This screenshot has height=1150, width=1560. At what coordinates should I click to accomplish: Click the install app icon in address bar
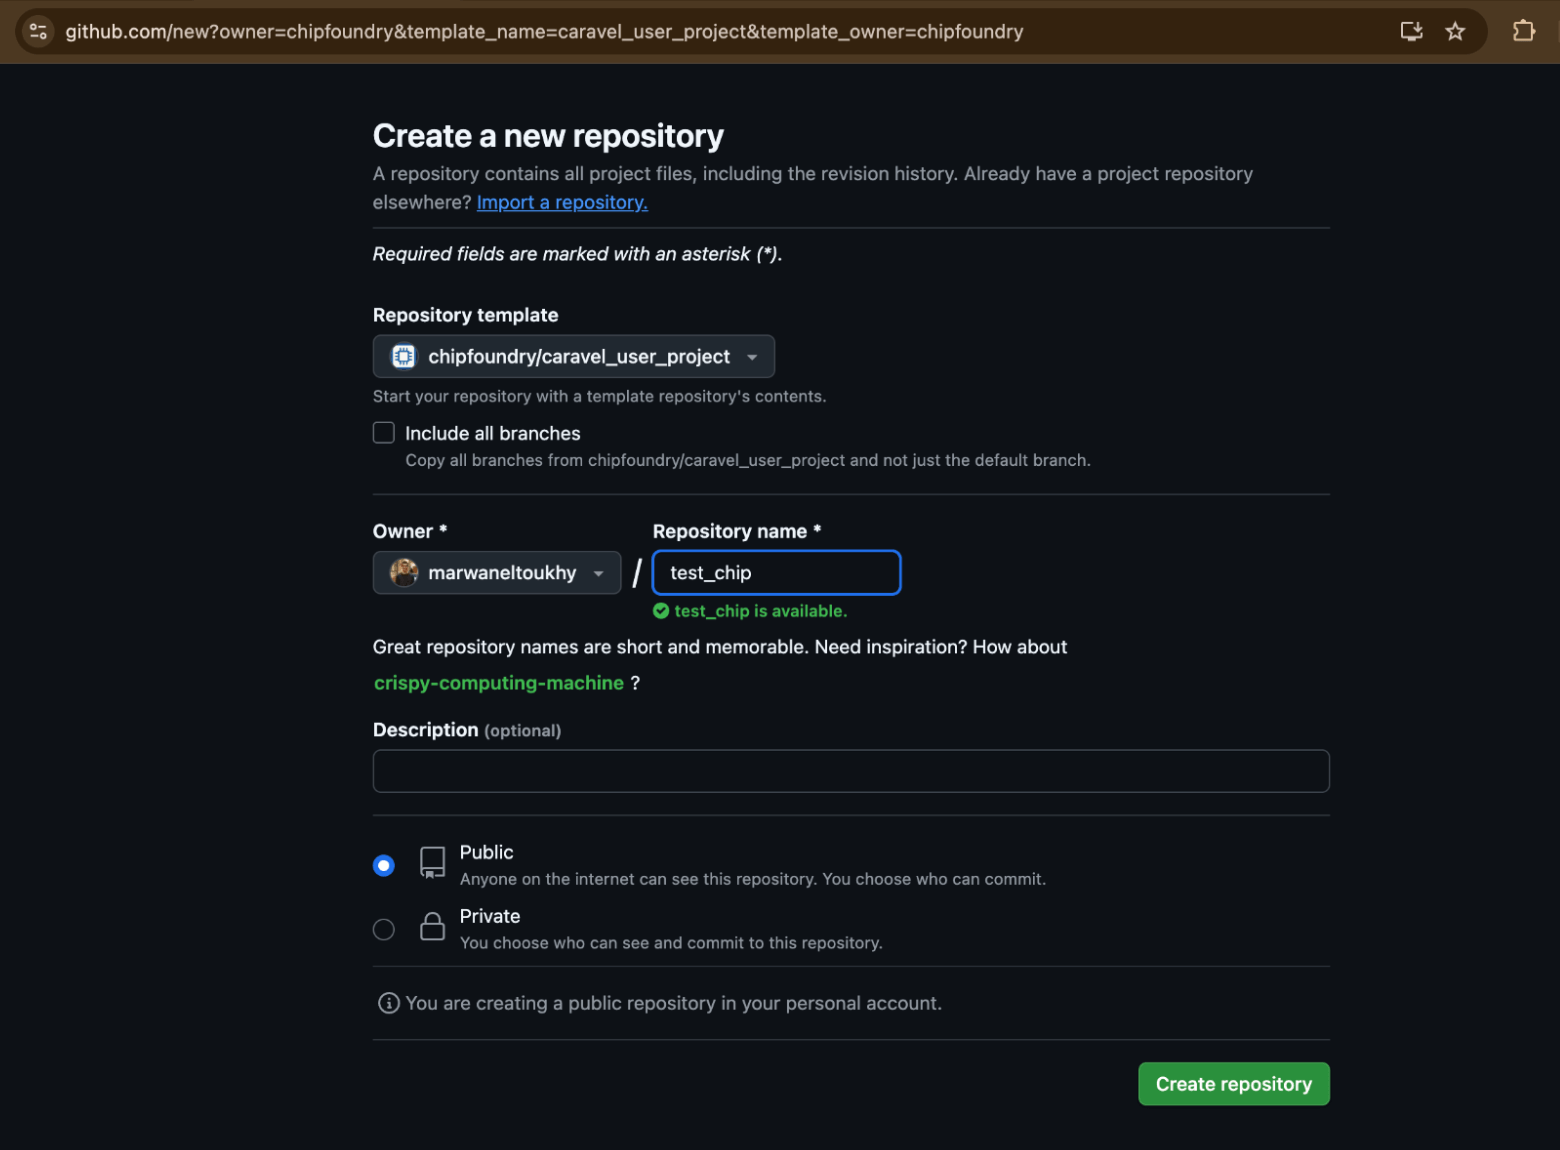[x=1411, y=31]
